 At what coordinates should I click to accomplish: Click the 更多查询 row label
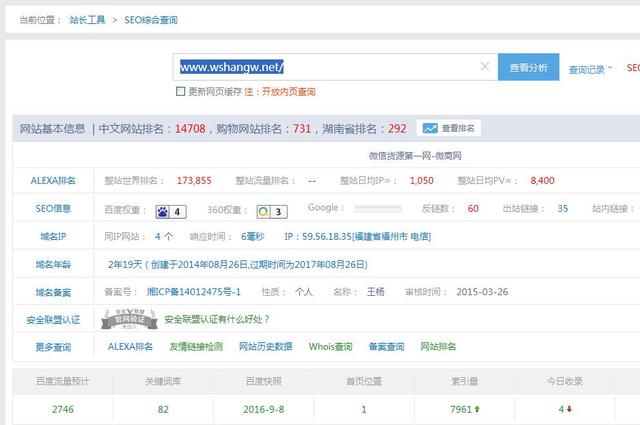tap(53, 347)
